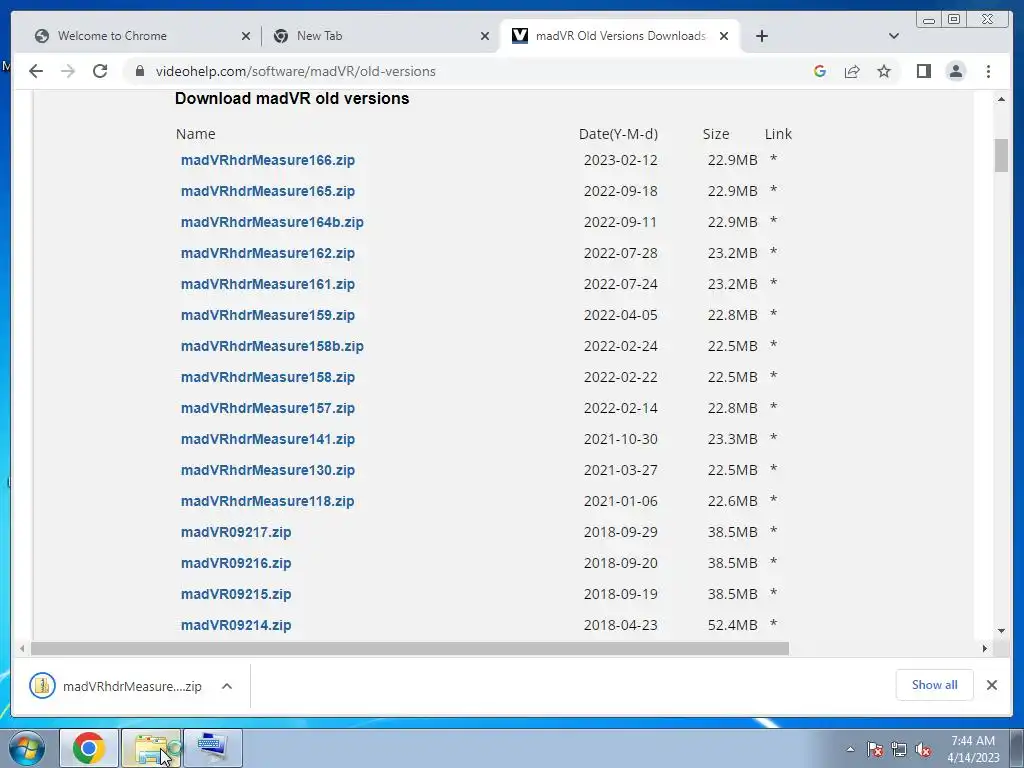Download madVRhdrMeasure161.zip
Screen dimensions: 1024x768
(x=268, y=284)
